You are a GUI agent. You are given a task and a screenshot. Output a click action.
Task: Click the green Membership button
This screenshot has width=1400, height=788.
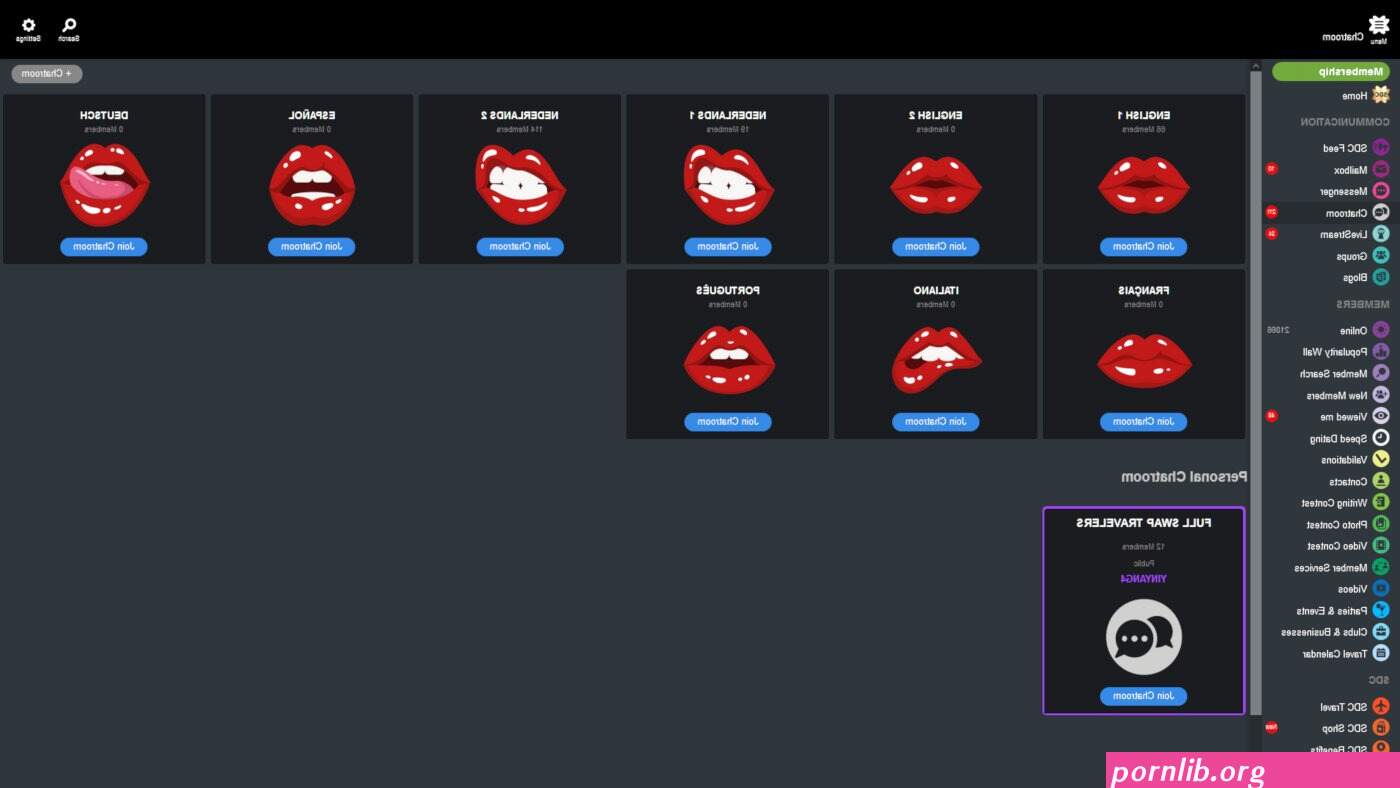coord(1331,71)
